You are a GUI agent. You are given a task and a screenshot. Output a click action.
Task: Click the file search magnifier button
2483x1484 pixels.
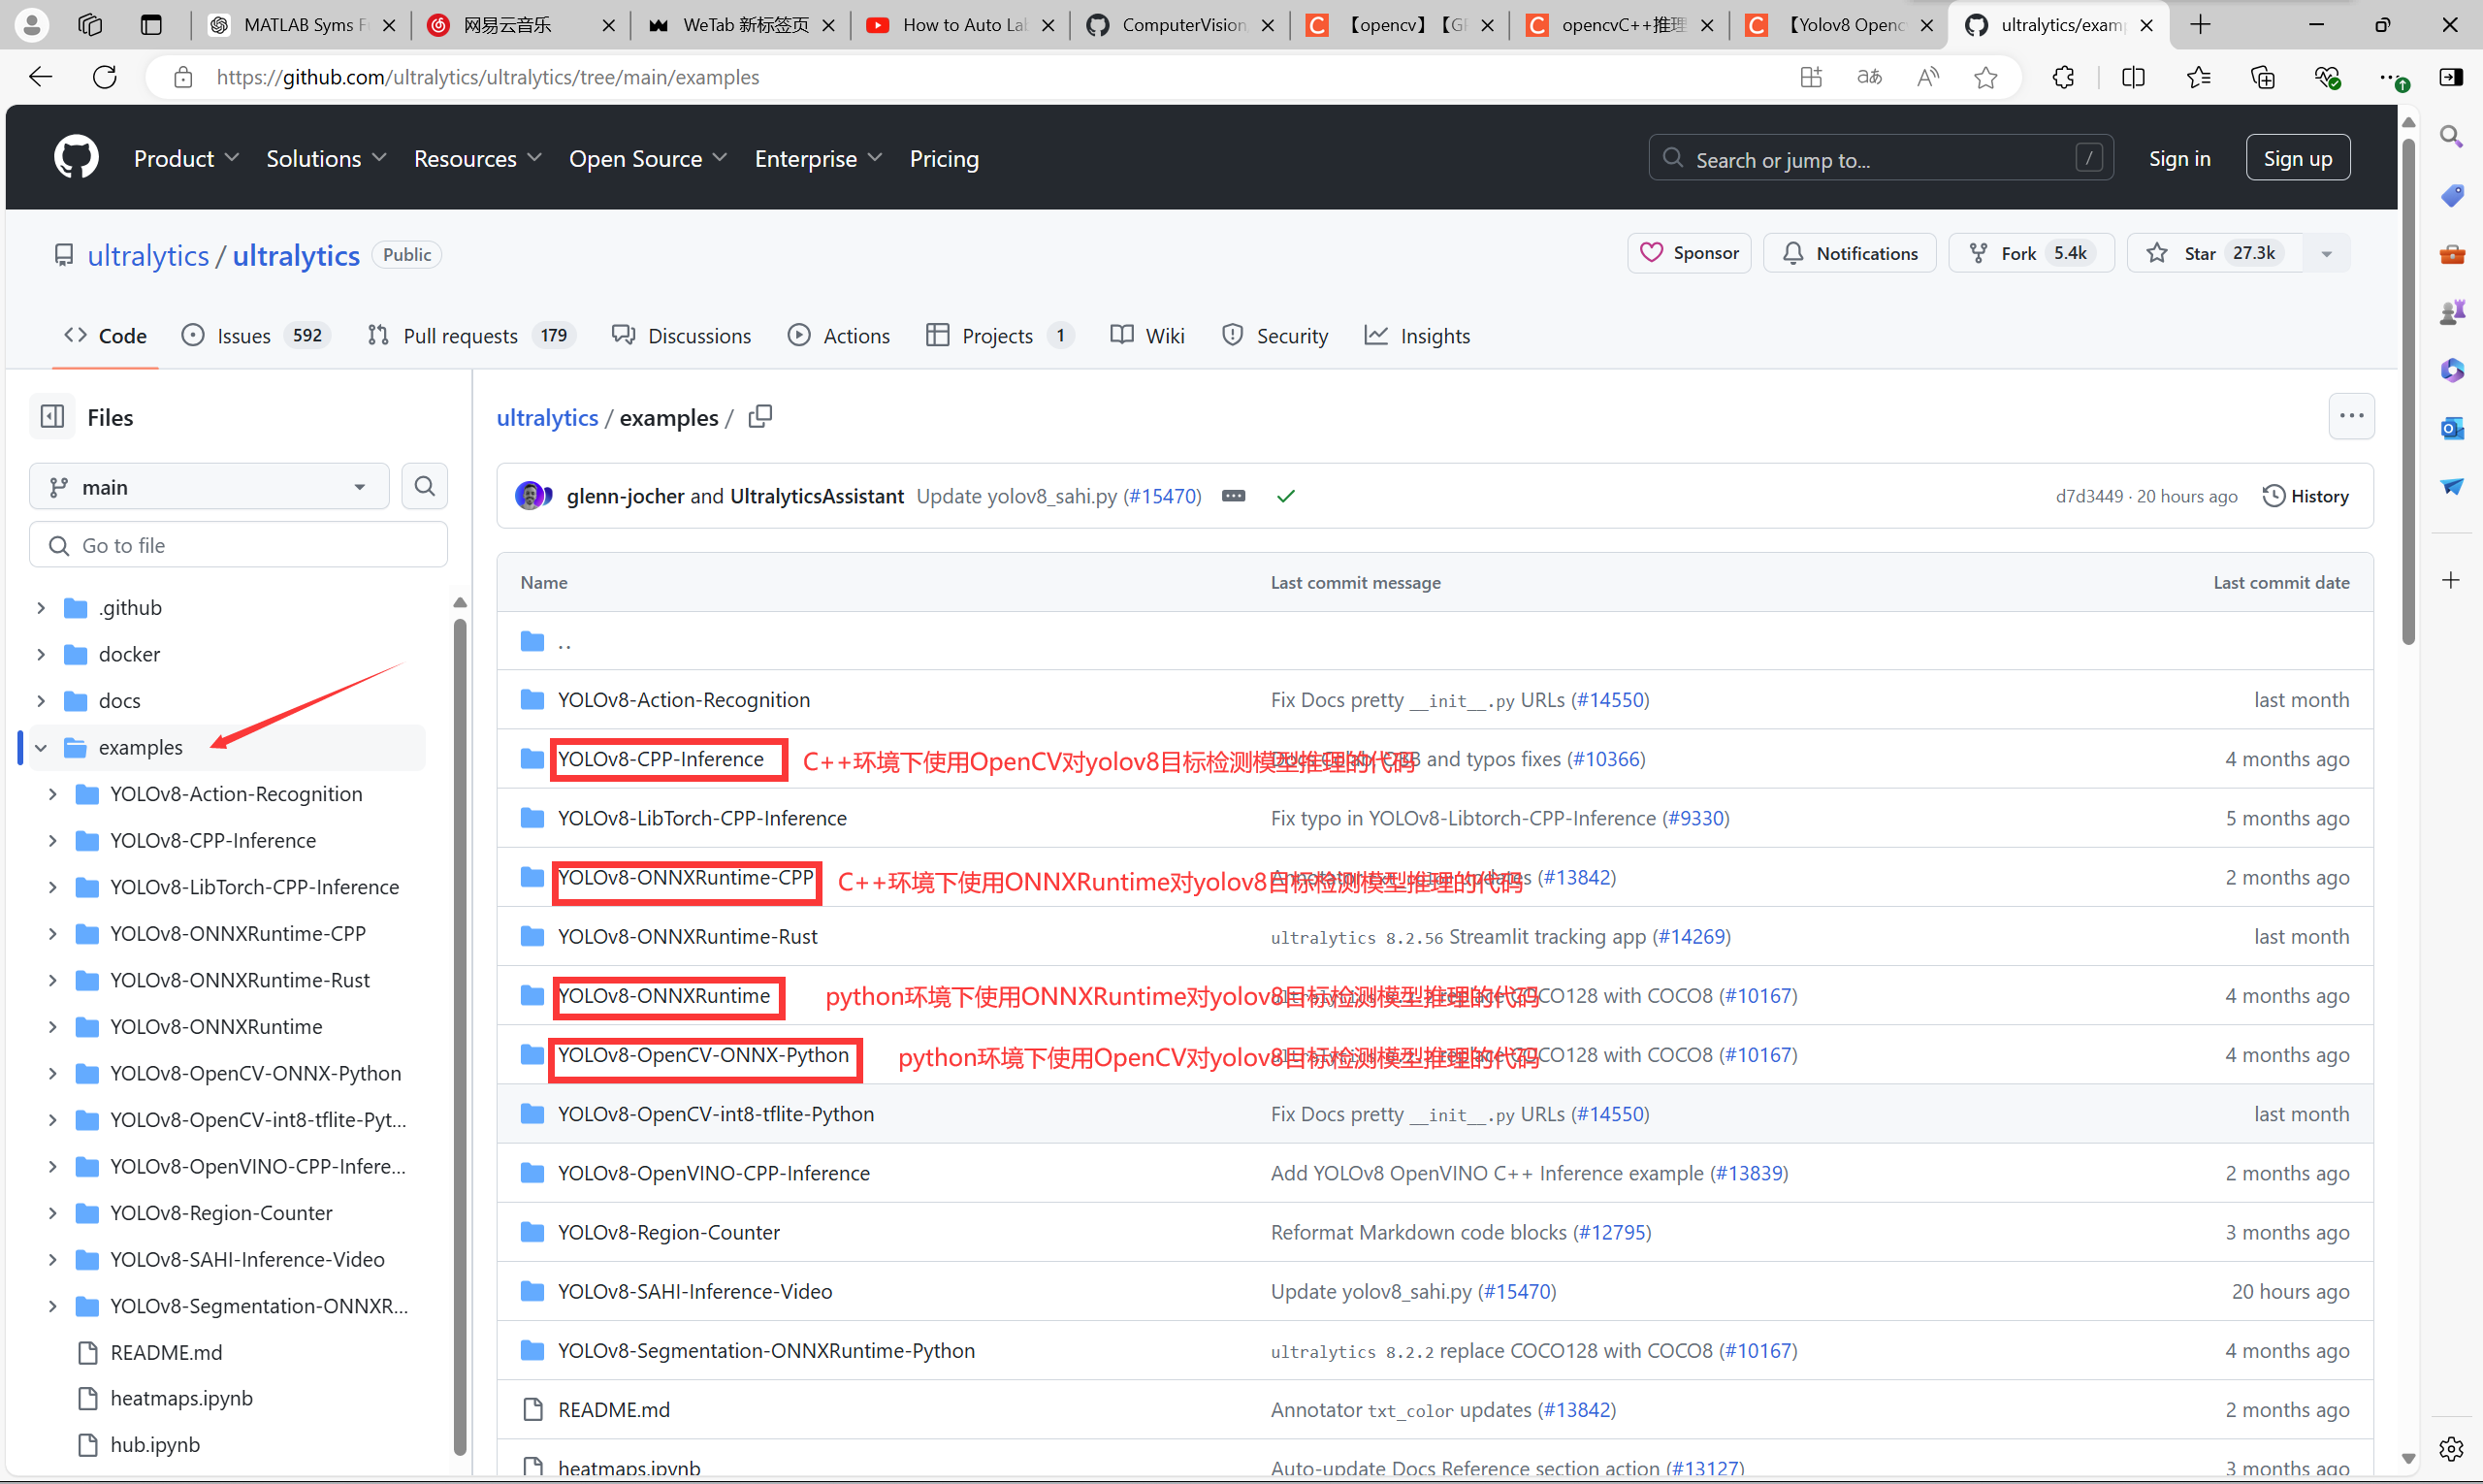click(x=424, y=487)
